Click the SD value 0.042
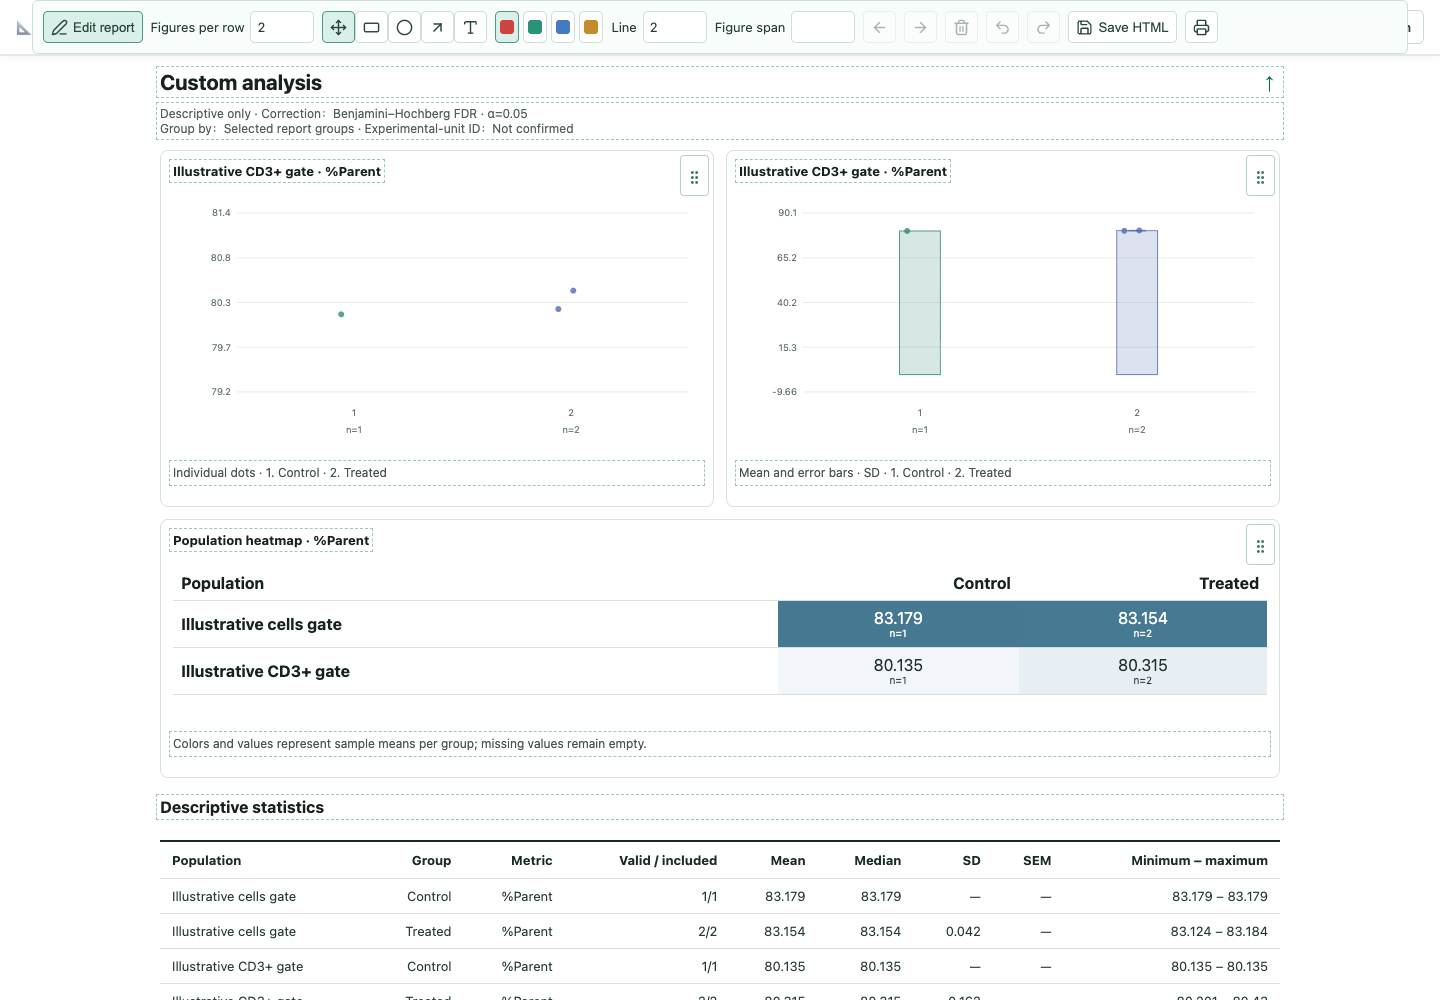The image size is (1440, 1000). pyautogui.click(x=963, y=932)
